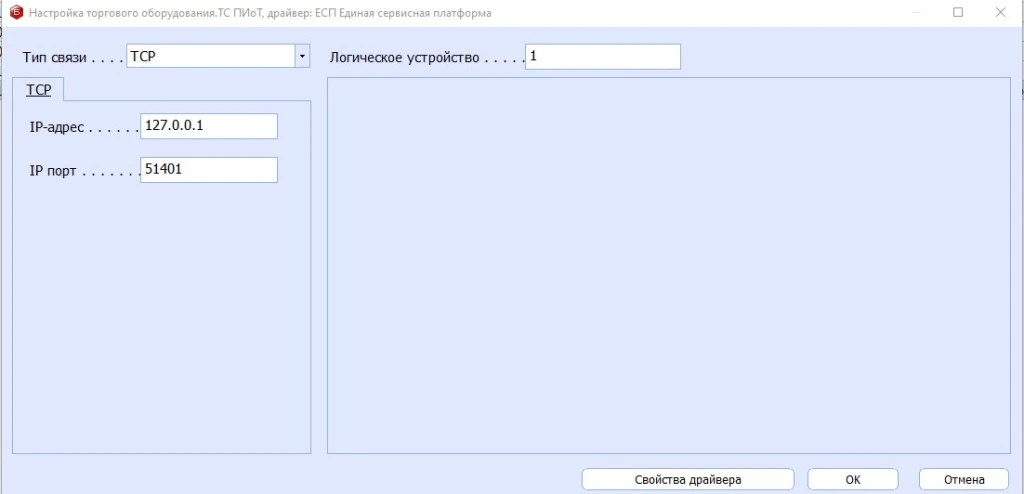Image resolution: width=1024 pixels, height=494 pixels.
Task: Click the IP порт label text
Action: click(x=55, y=171)
